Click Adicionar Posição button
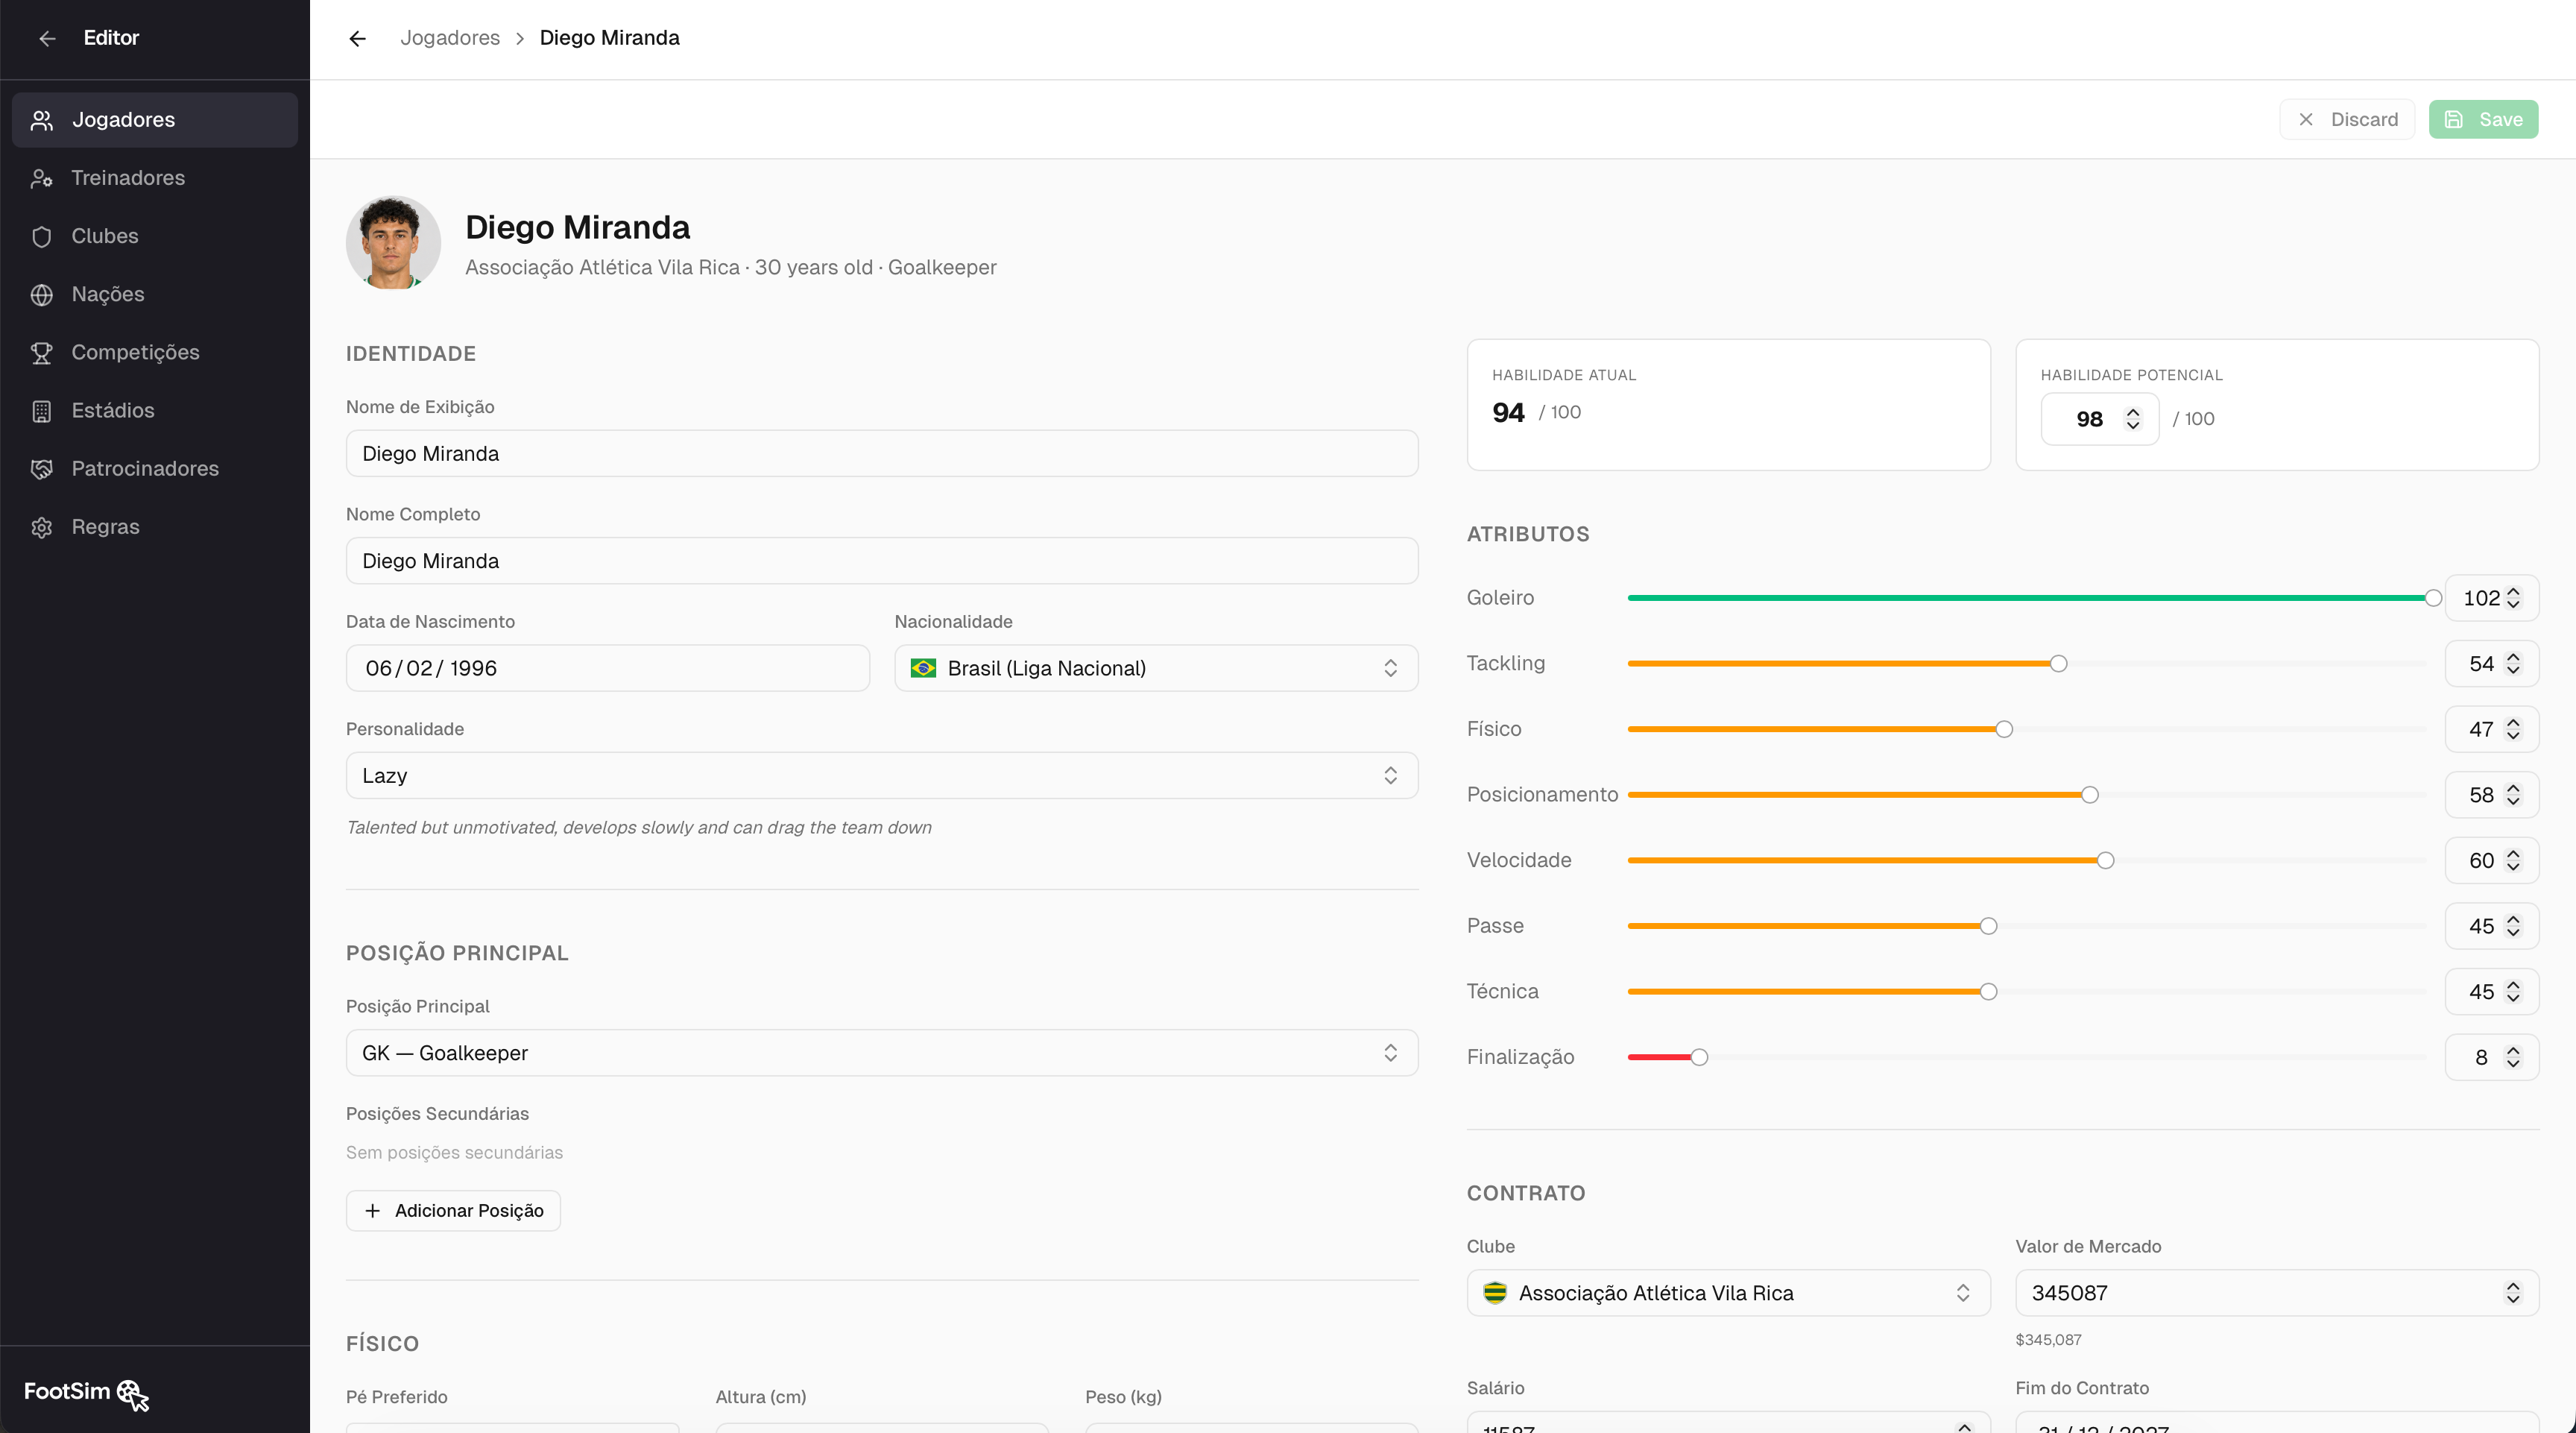This screenshot has height=1433, width=2576. point(453,1210)
